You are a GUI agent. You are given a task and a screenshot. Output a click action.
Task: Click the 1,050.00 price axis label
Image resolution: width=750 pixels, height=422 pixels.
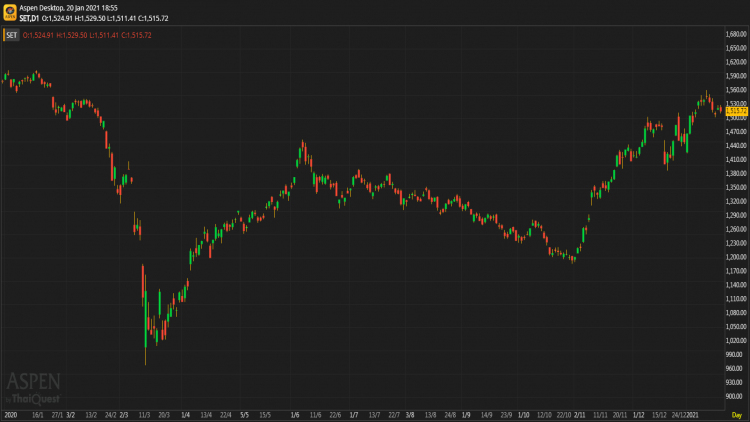point(736,327)
